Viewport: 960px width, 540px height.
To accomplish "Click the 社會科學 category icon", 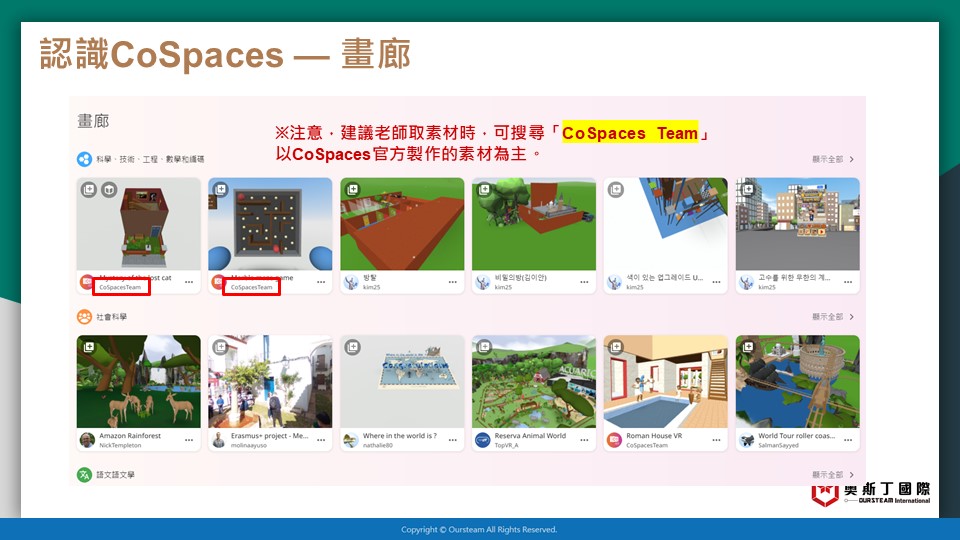I will (84, 317).
